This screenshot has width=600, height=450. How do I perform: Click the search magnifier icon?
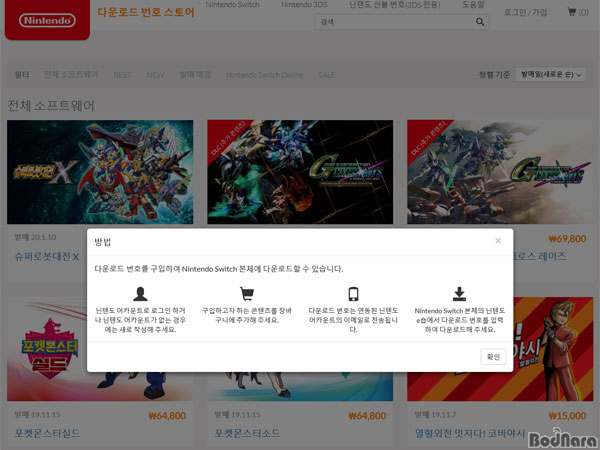click(x=479, y=22)
